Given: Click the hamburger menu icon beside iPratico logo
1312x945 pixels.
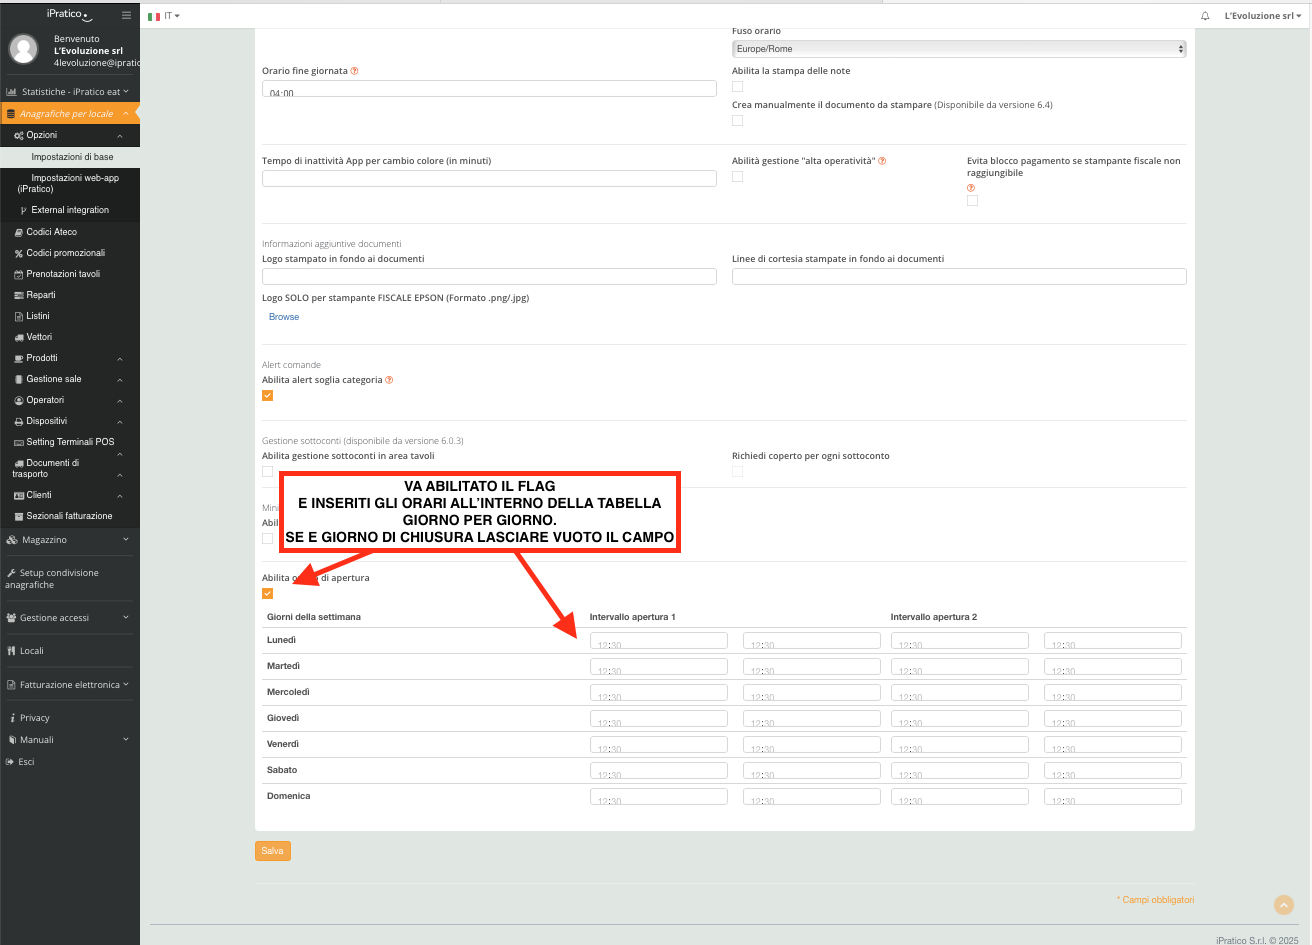Looking at the screenshot, I should (x=126, y=15).
